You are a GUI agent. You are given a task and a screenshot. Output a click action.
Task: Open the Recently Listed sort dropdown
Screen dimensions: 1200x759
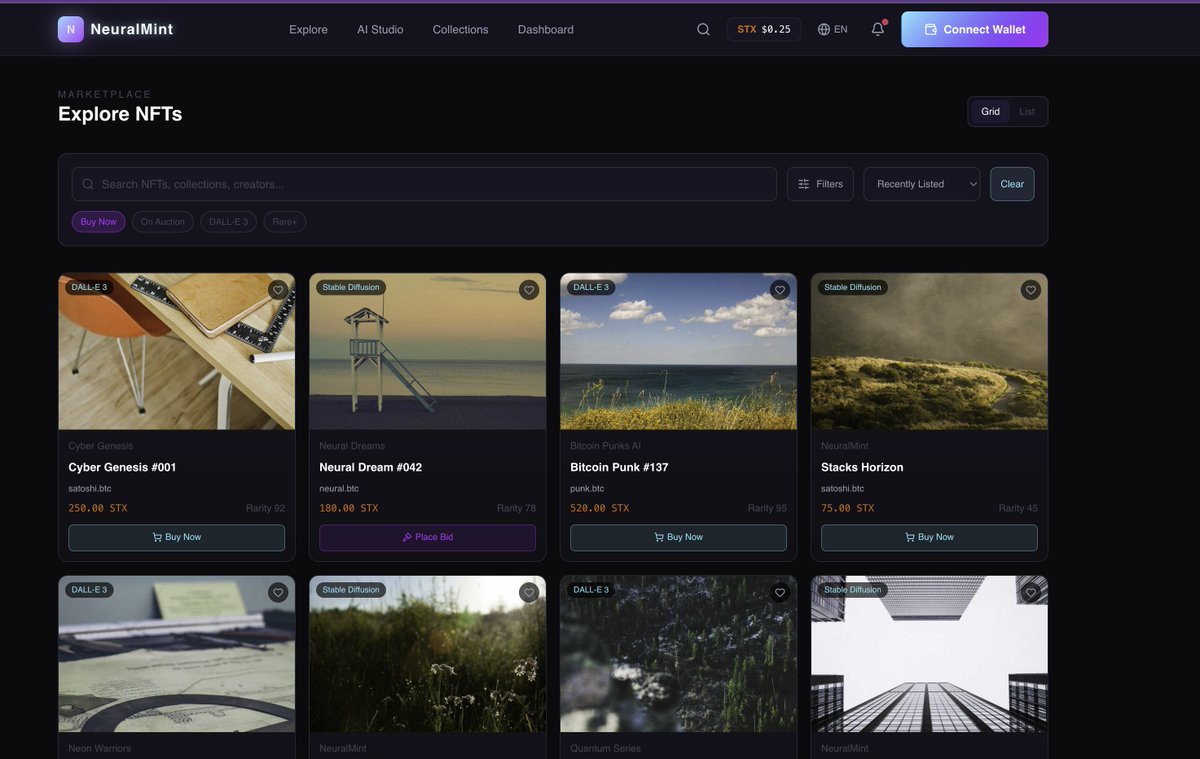point(922,184)
